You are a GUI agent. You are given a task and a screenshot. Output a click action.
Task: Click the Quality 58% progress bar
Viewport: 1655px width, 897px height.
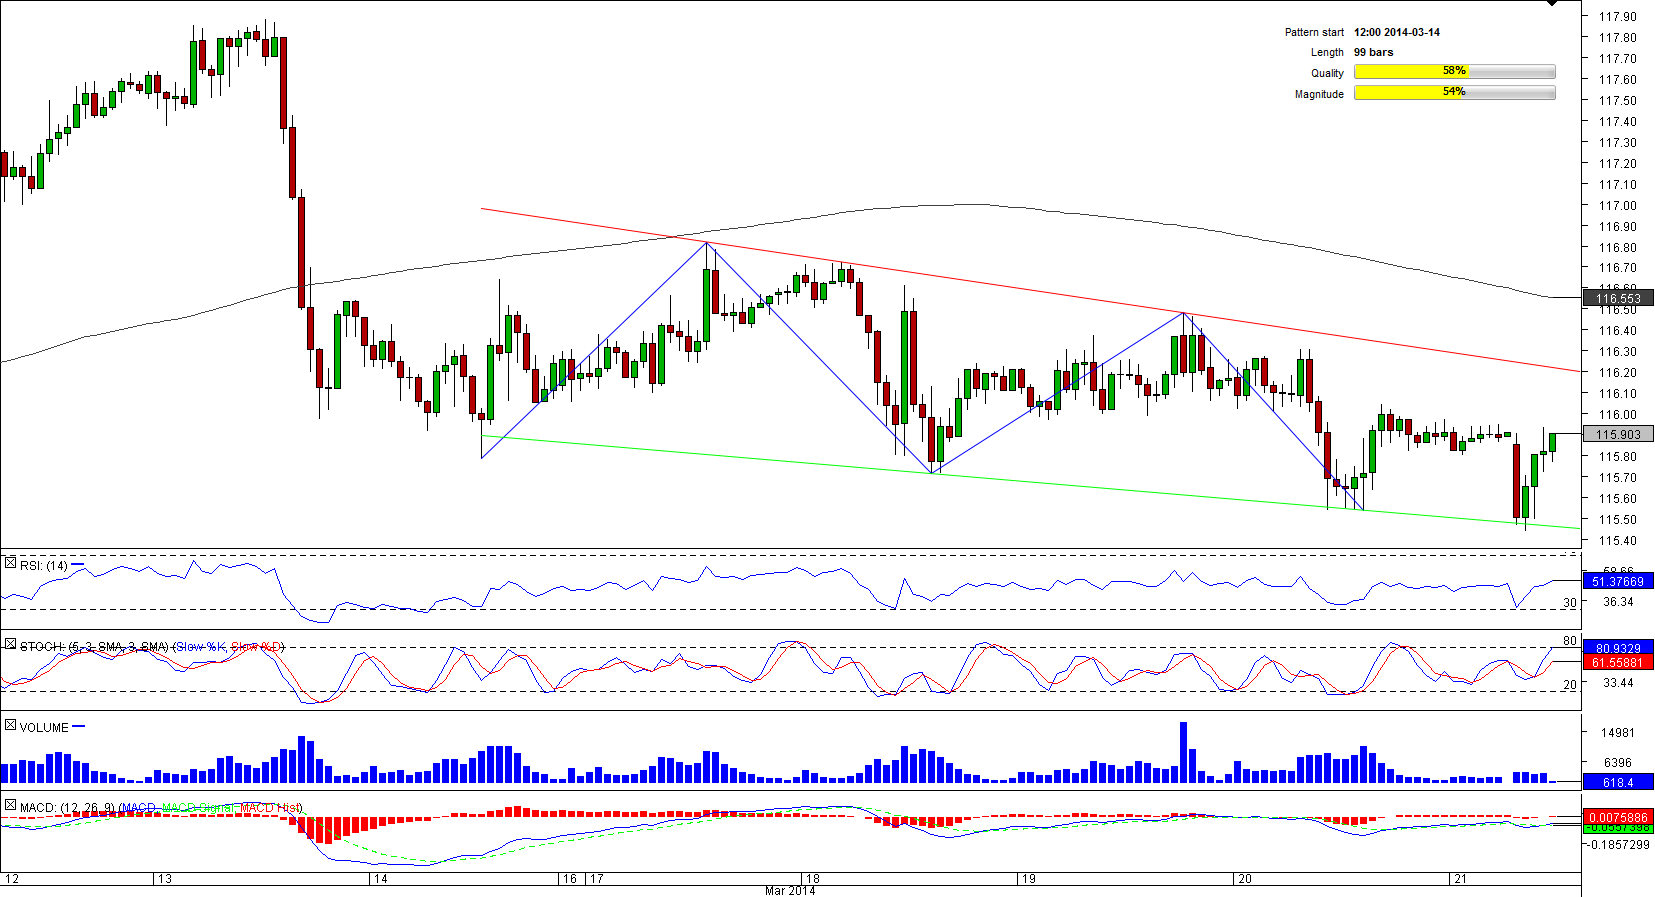click(x=1454, y=72)
